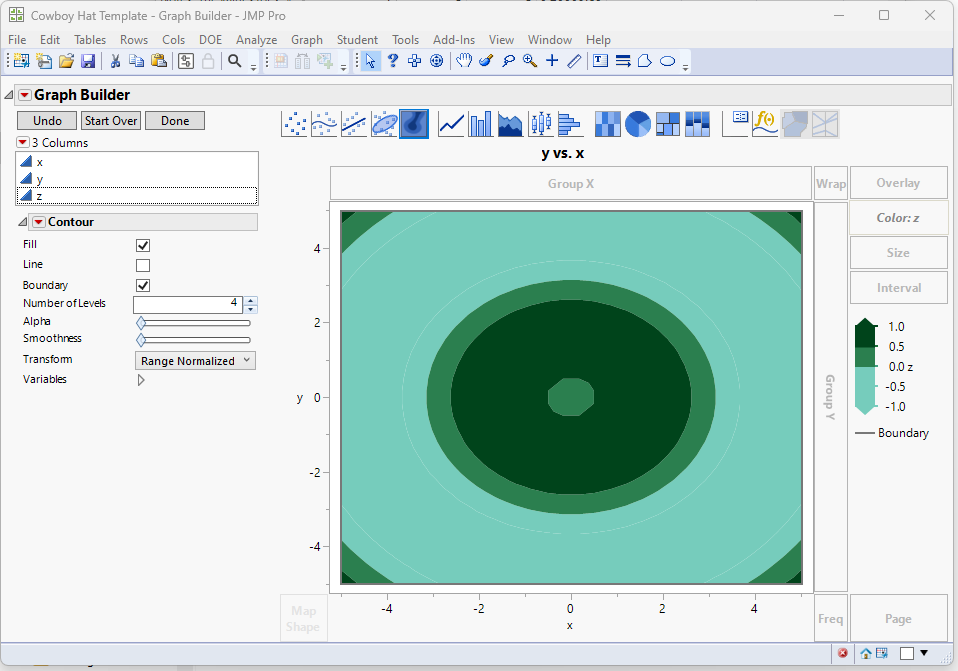Pick the Line chart element icon

click(x=451, y=124)
